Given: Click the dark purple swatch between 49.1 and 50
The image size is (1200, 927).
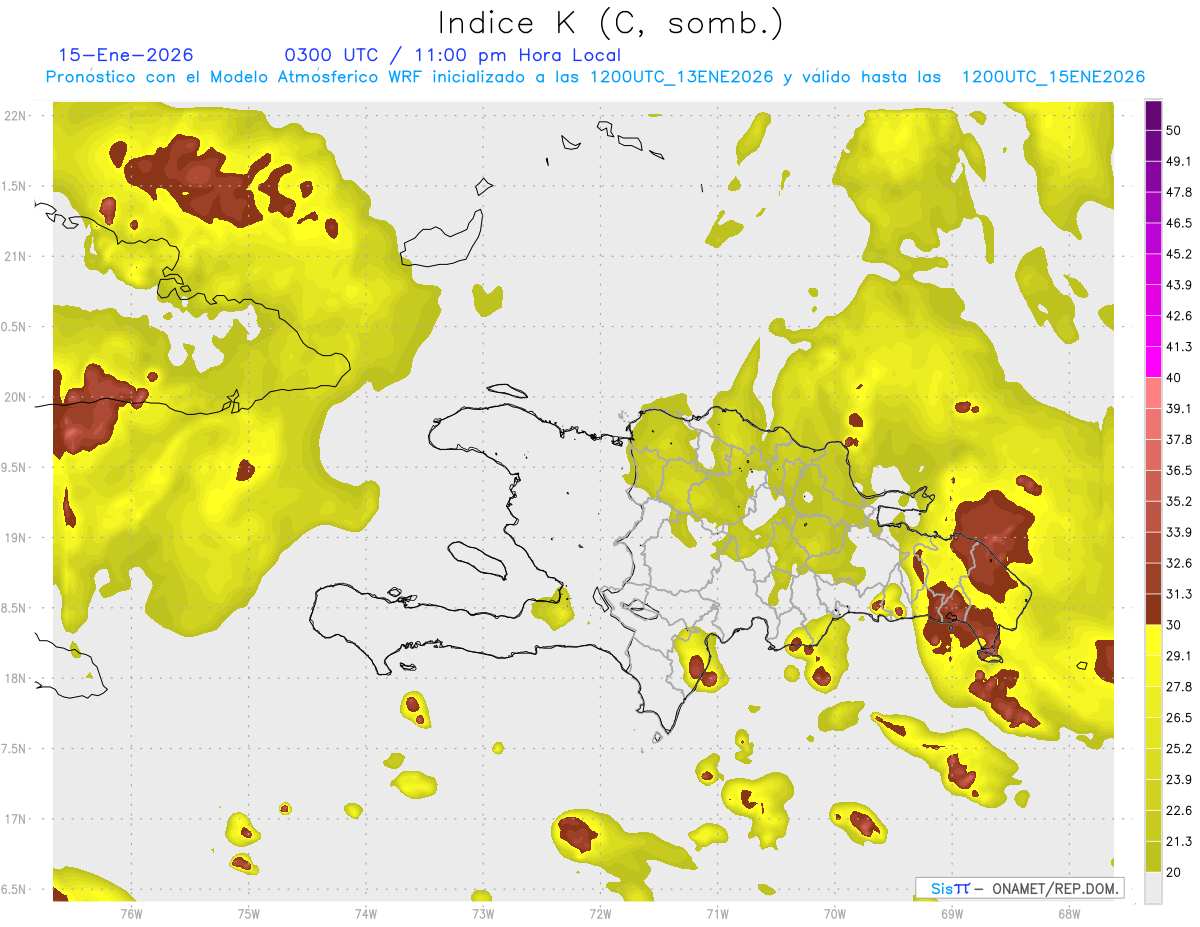Looking at the screenshot, I should click(1154, 144).
